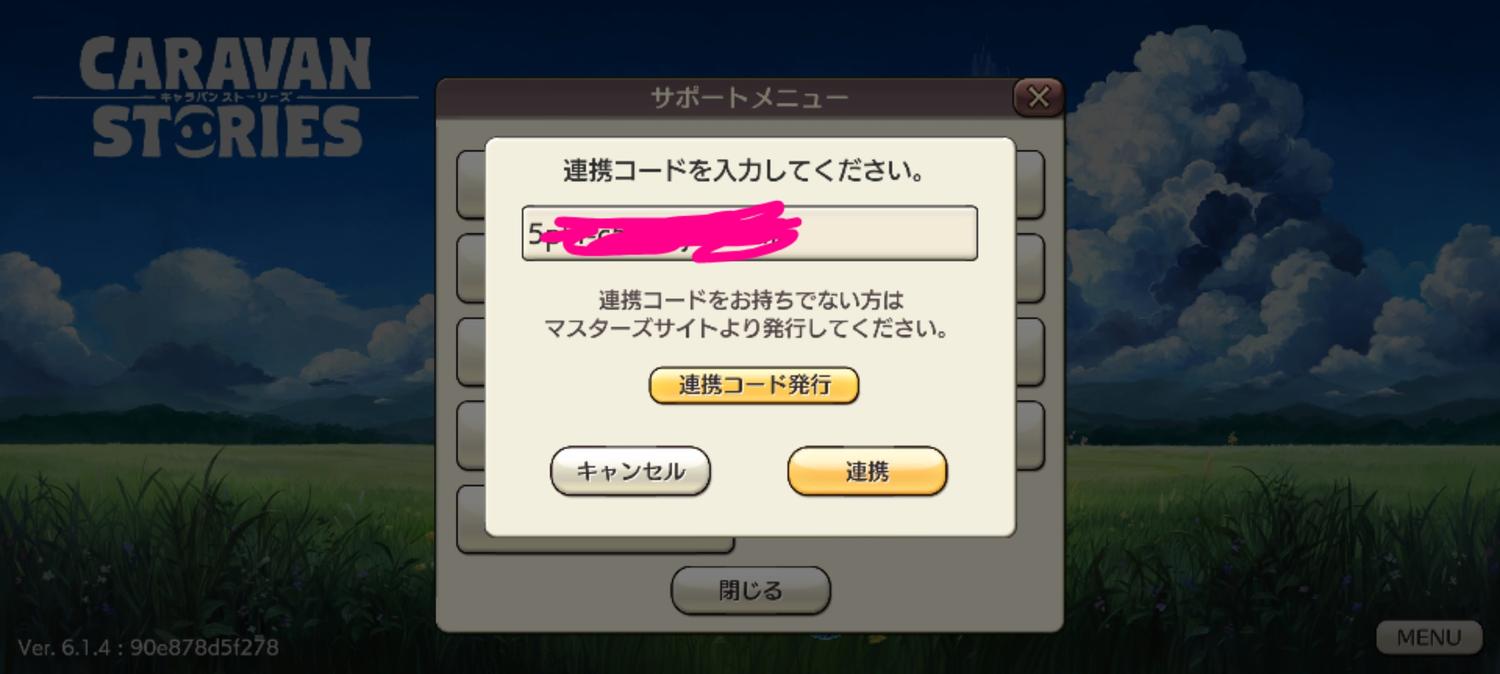The width and height of the screenshot is (1500, 674).
Task: Confirm linking with the 連携 button
Action: coord(867,471)
